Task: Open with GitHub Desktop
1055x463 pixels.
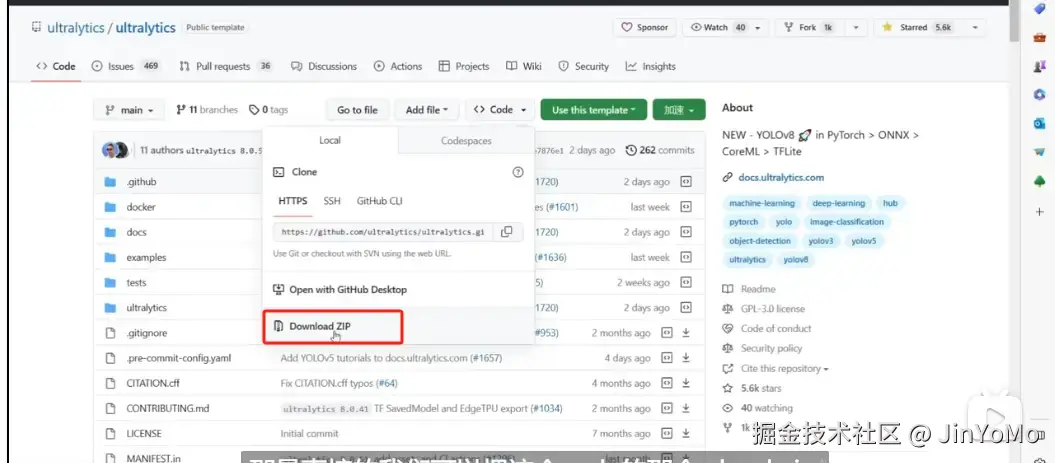Action: [x=340, y=289]
